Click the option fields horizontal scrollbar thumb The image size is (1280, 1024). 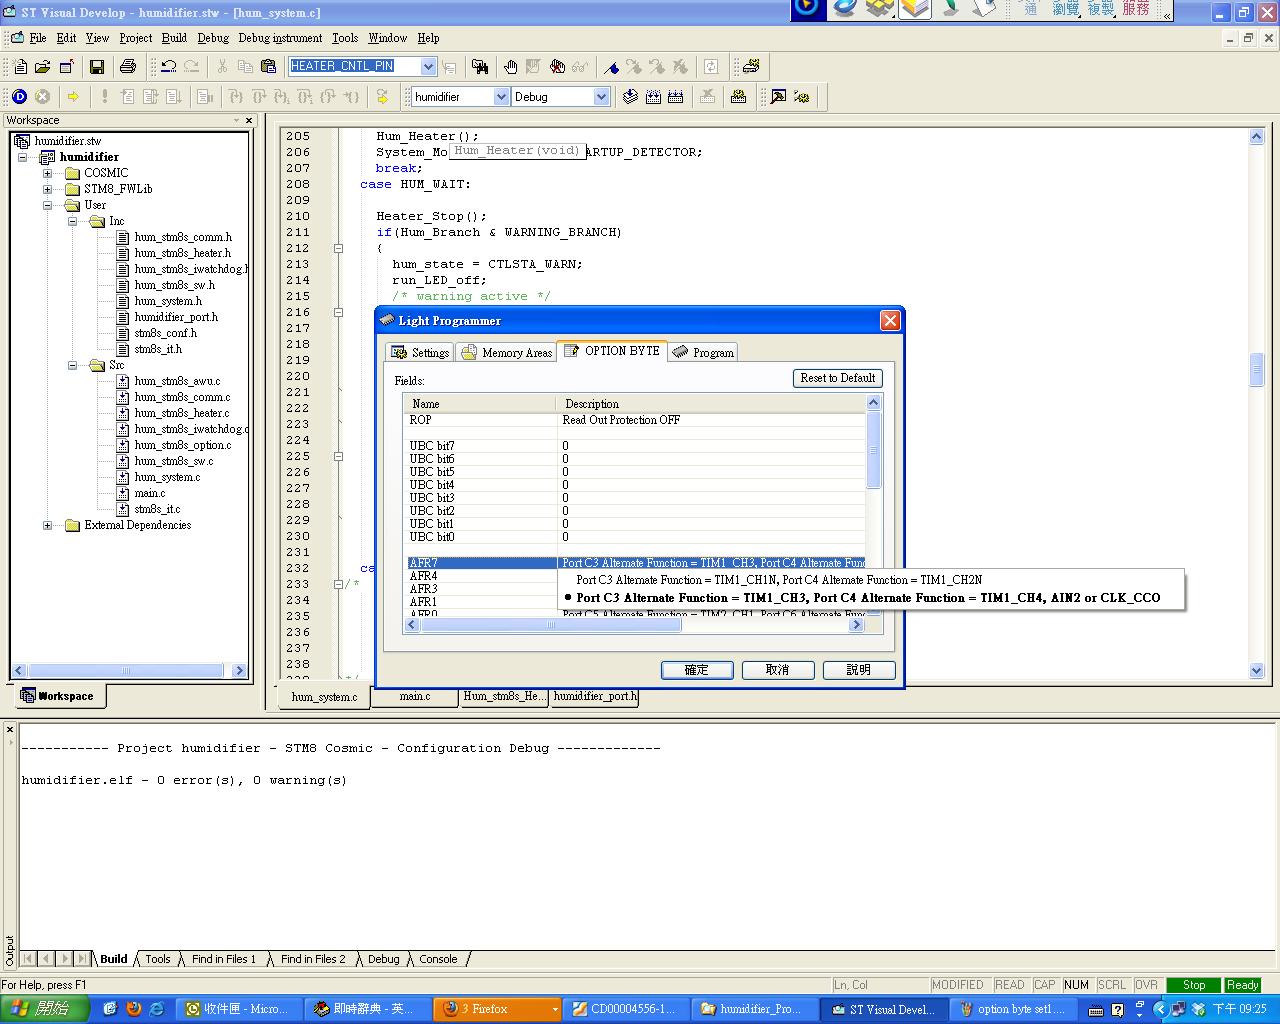(549, 625)
